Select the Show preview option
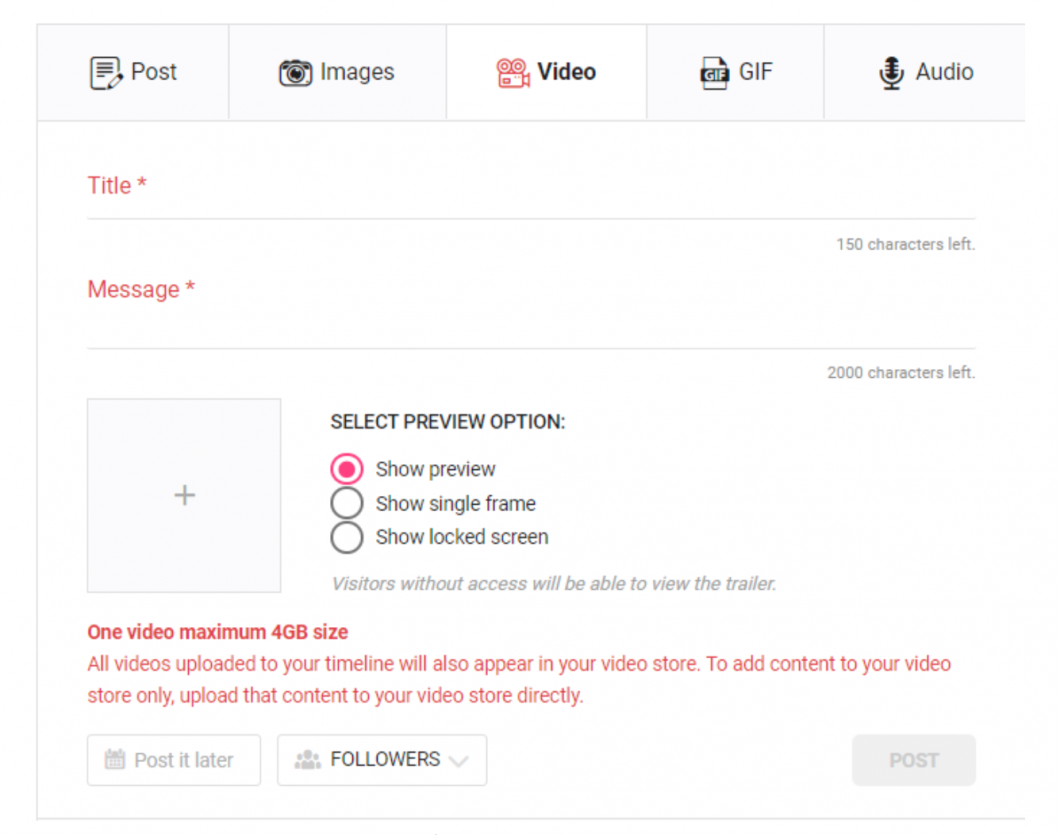The image size is (1060, 835). pos(347,468)
